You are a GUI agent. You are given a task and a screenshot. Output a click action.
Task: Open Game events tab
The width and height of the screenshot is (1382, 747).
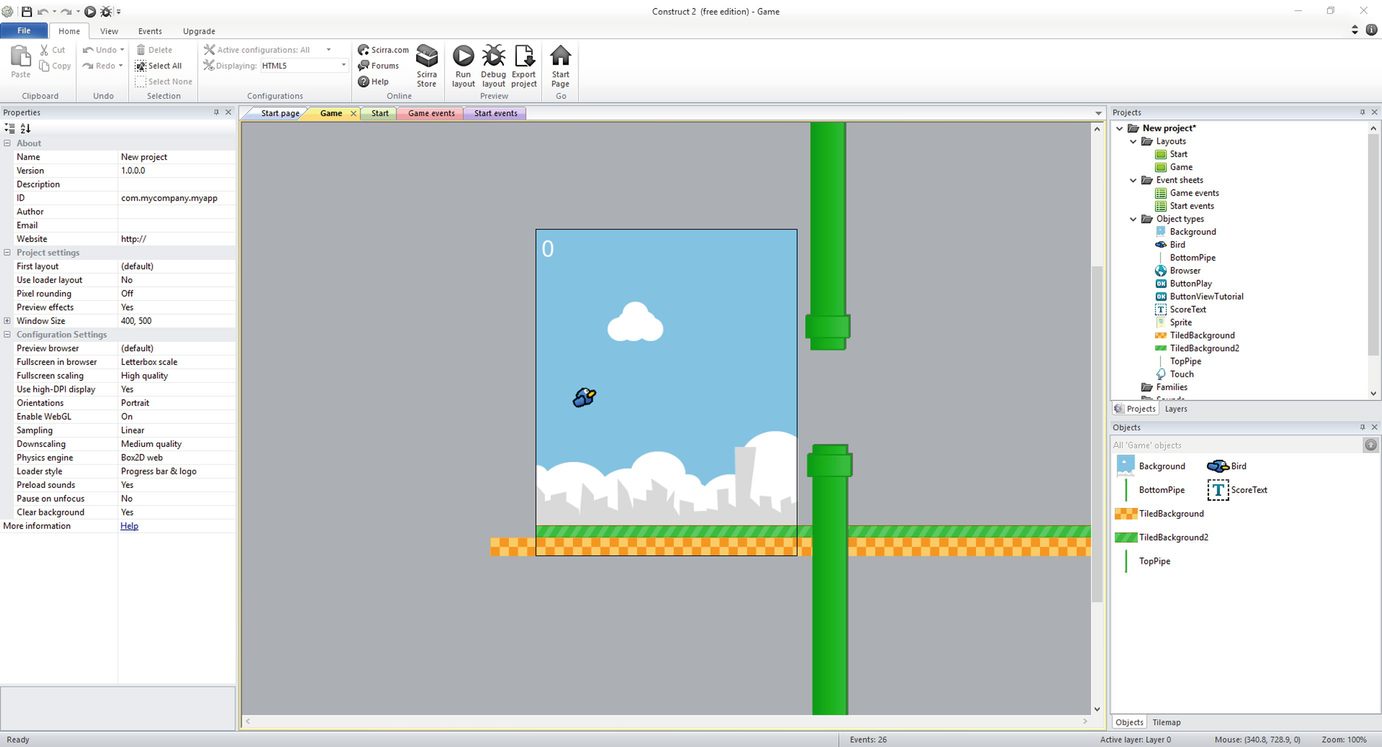click(431, 113)
